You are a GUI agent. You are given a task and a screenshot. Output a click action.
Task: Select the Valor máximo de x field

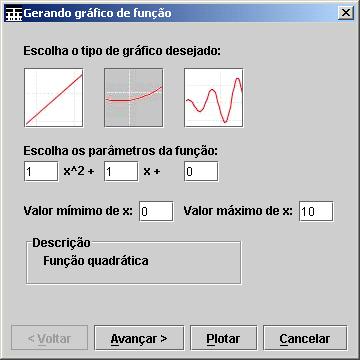316,211
